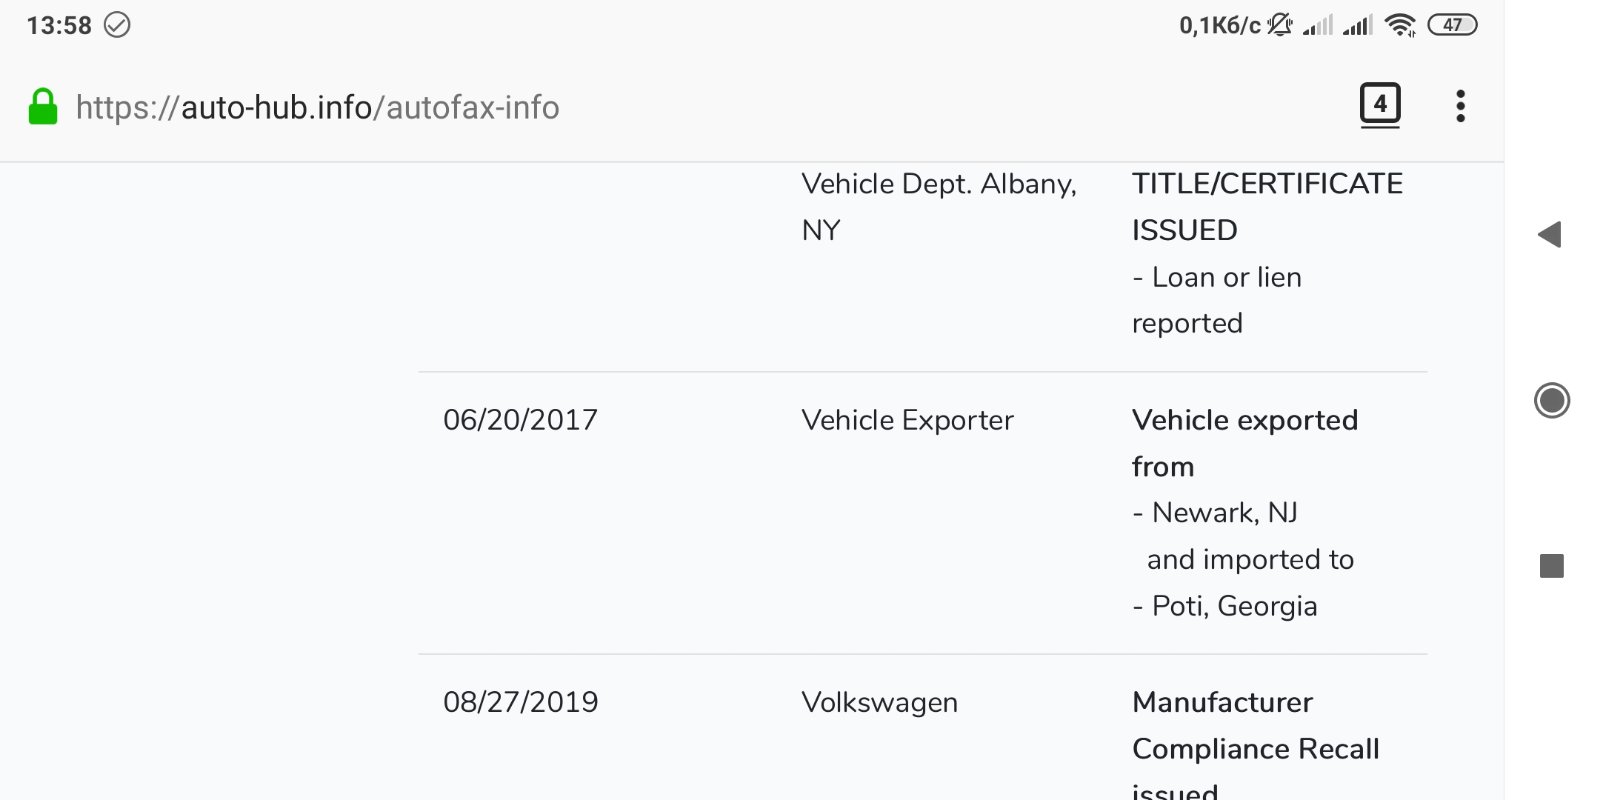Tap the green secure lock icon
This screenshot has width=1600, height=800.
tap(43, 107)
